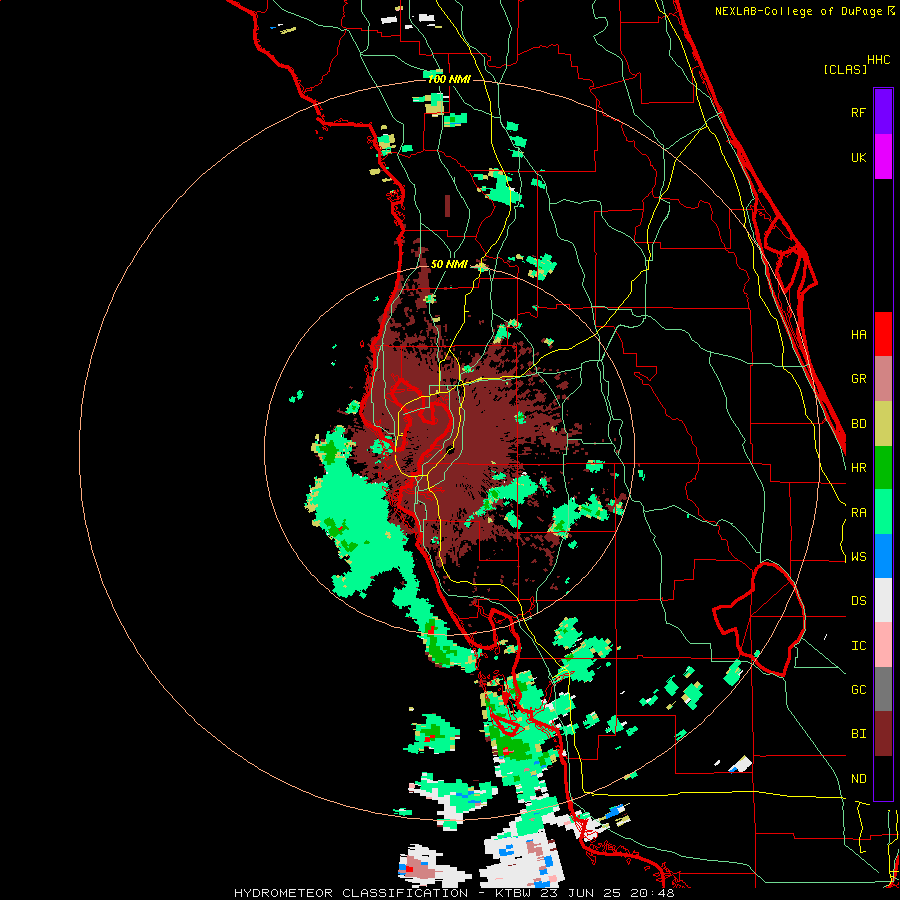Click the "HR" legend label
Viewport: 900px width, 900px height.
858,468
